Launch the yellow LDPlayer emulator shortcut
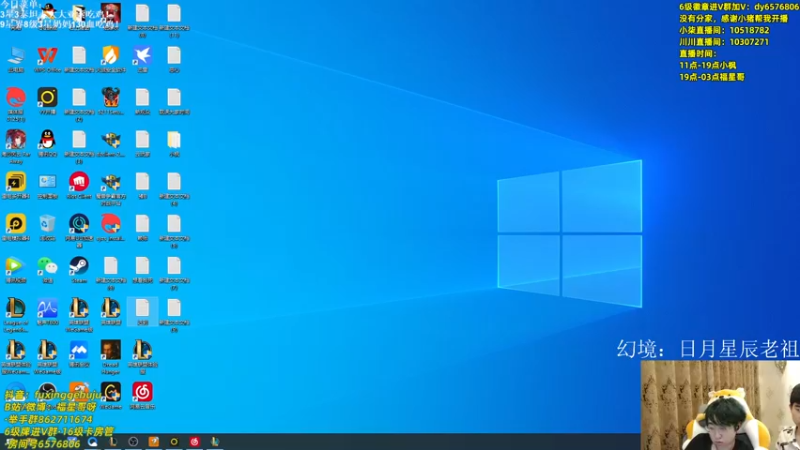This screenshot has width=800, height=450. click(16, 223)
